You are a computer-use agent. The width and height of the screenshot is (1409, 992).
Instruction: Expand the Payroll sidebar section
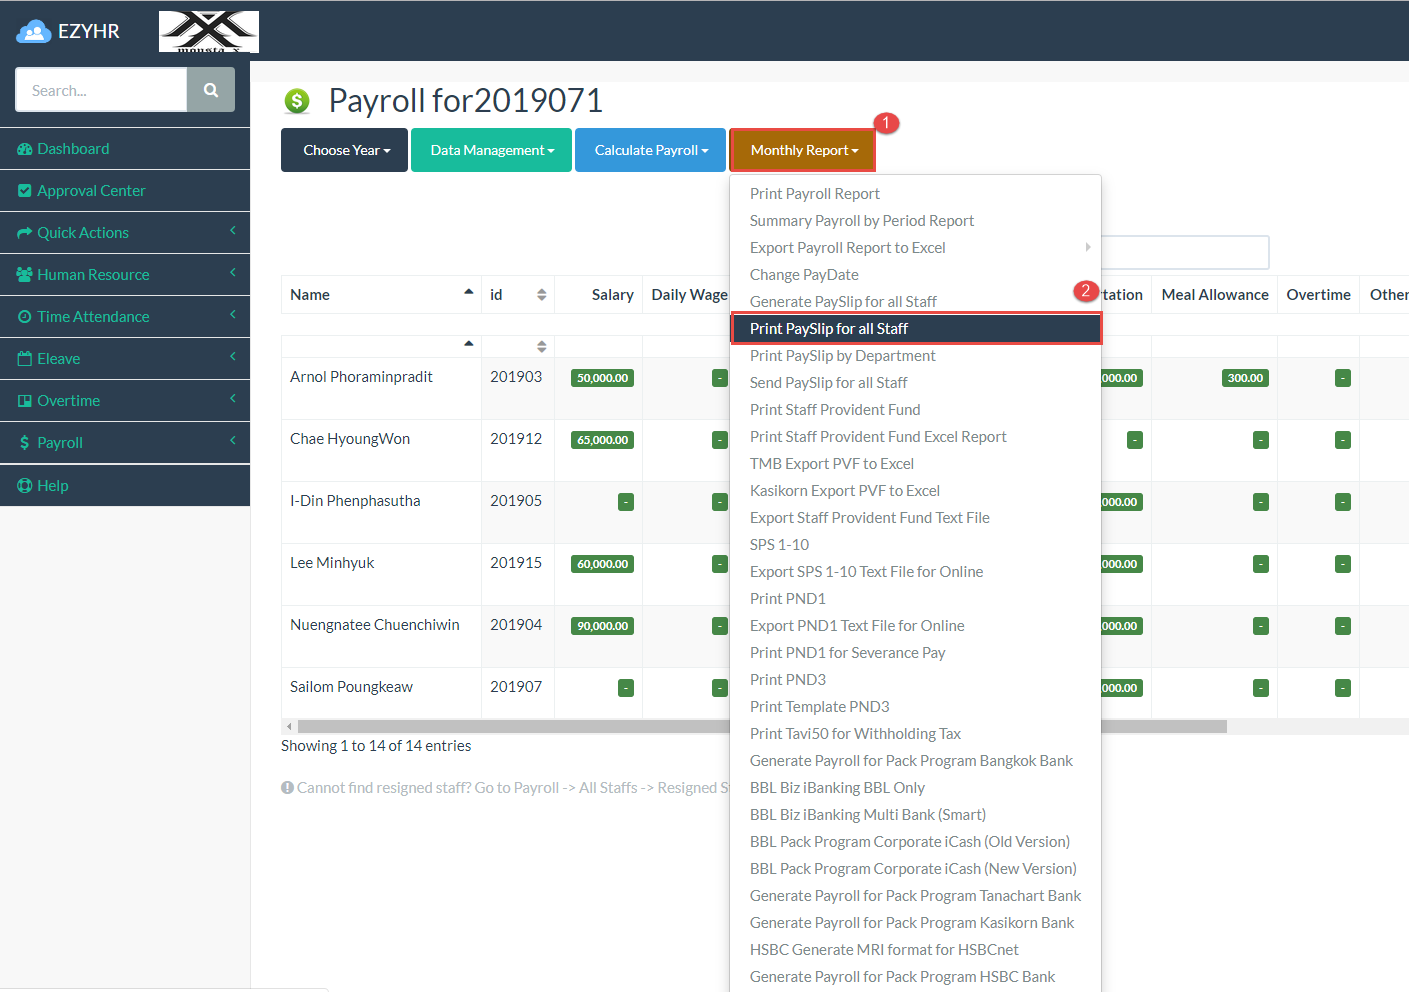tap(60, 443)
